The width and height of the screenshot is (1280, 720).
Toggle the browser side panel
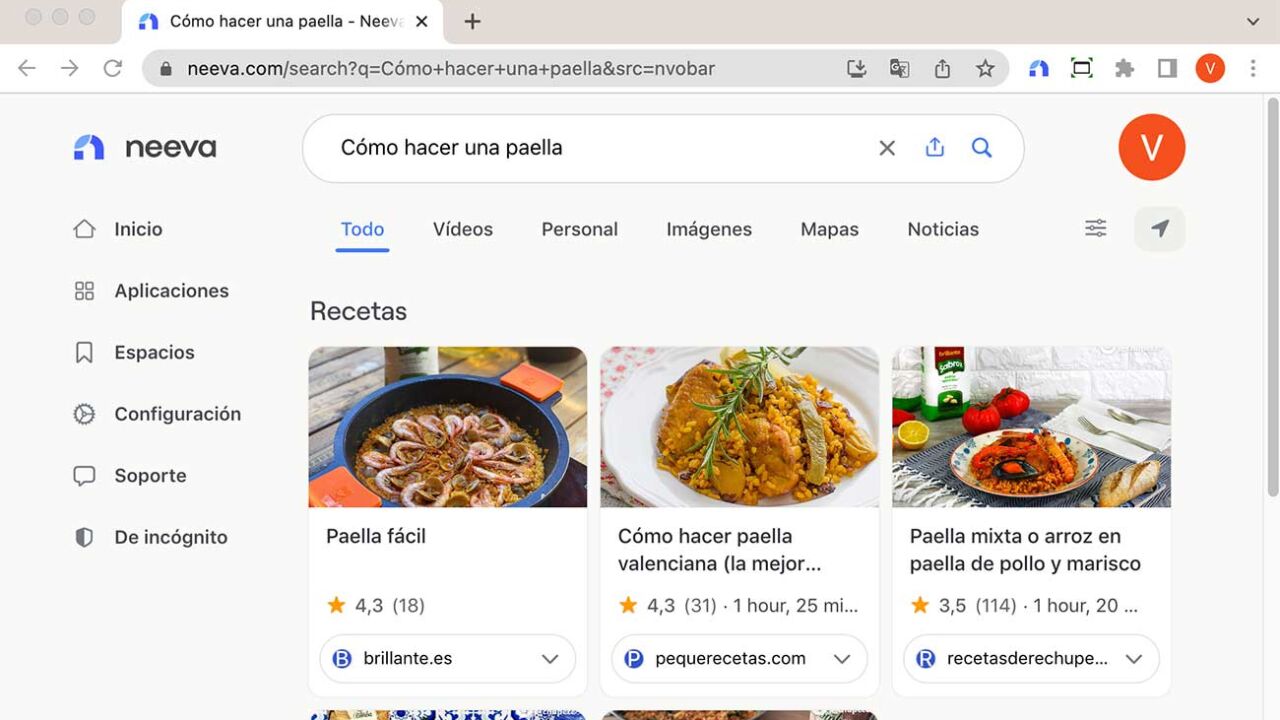pyautogui.click(x=1167, y=69)
